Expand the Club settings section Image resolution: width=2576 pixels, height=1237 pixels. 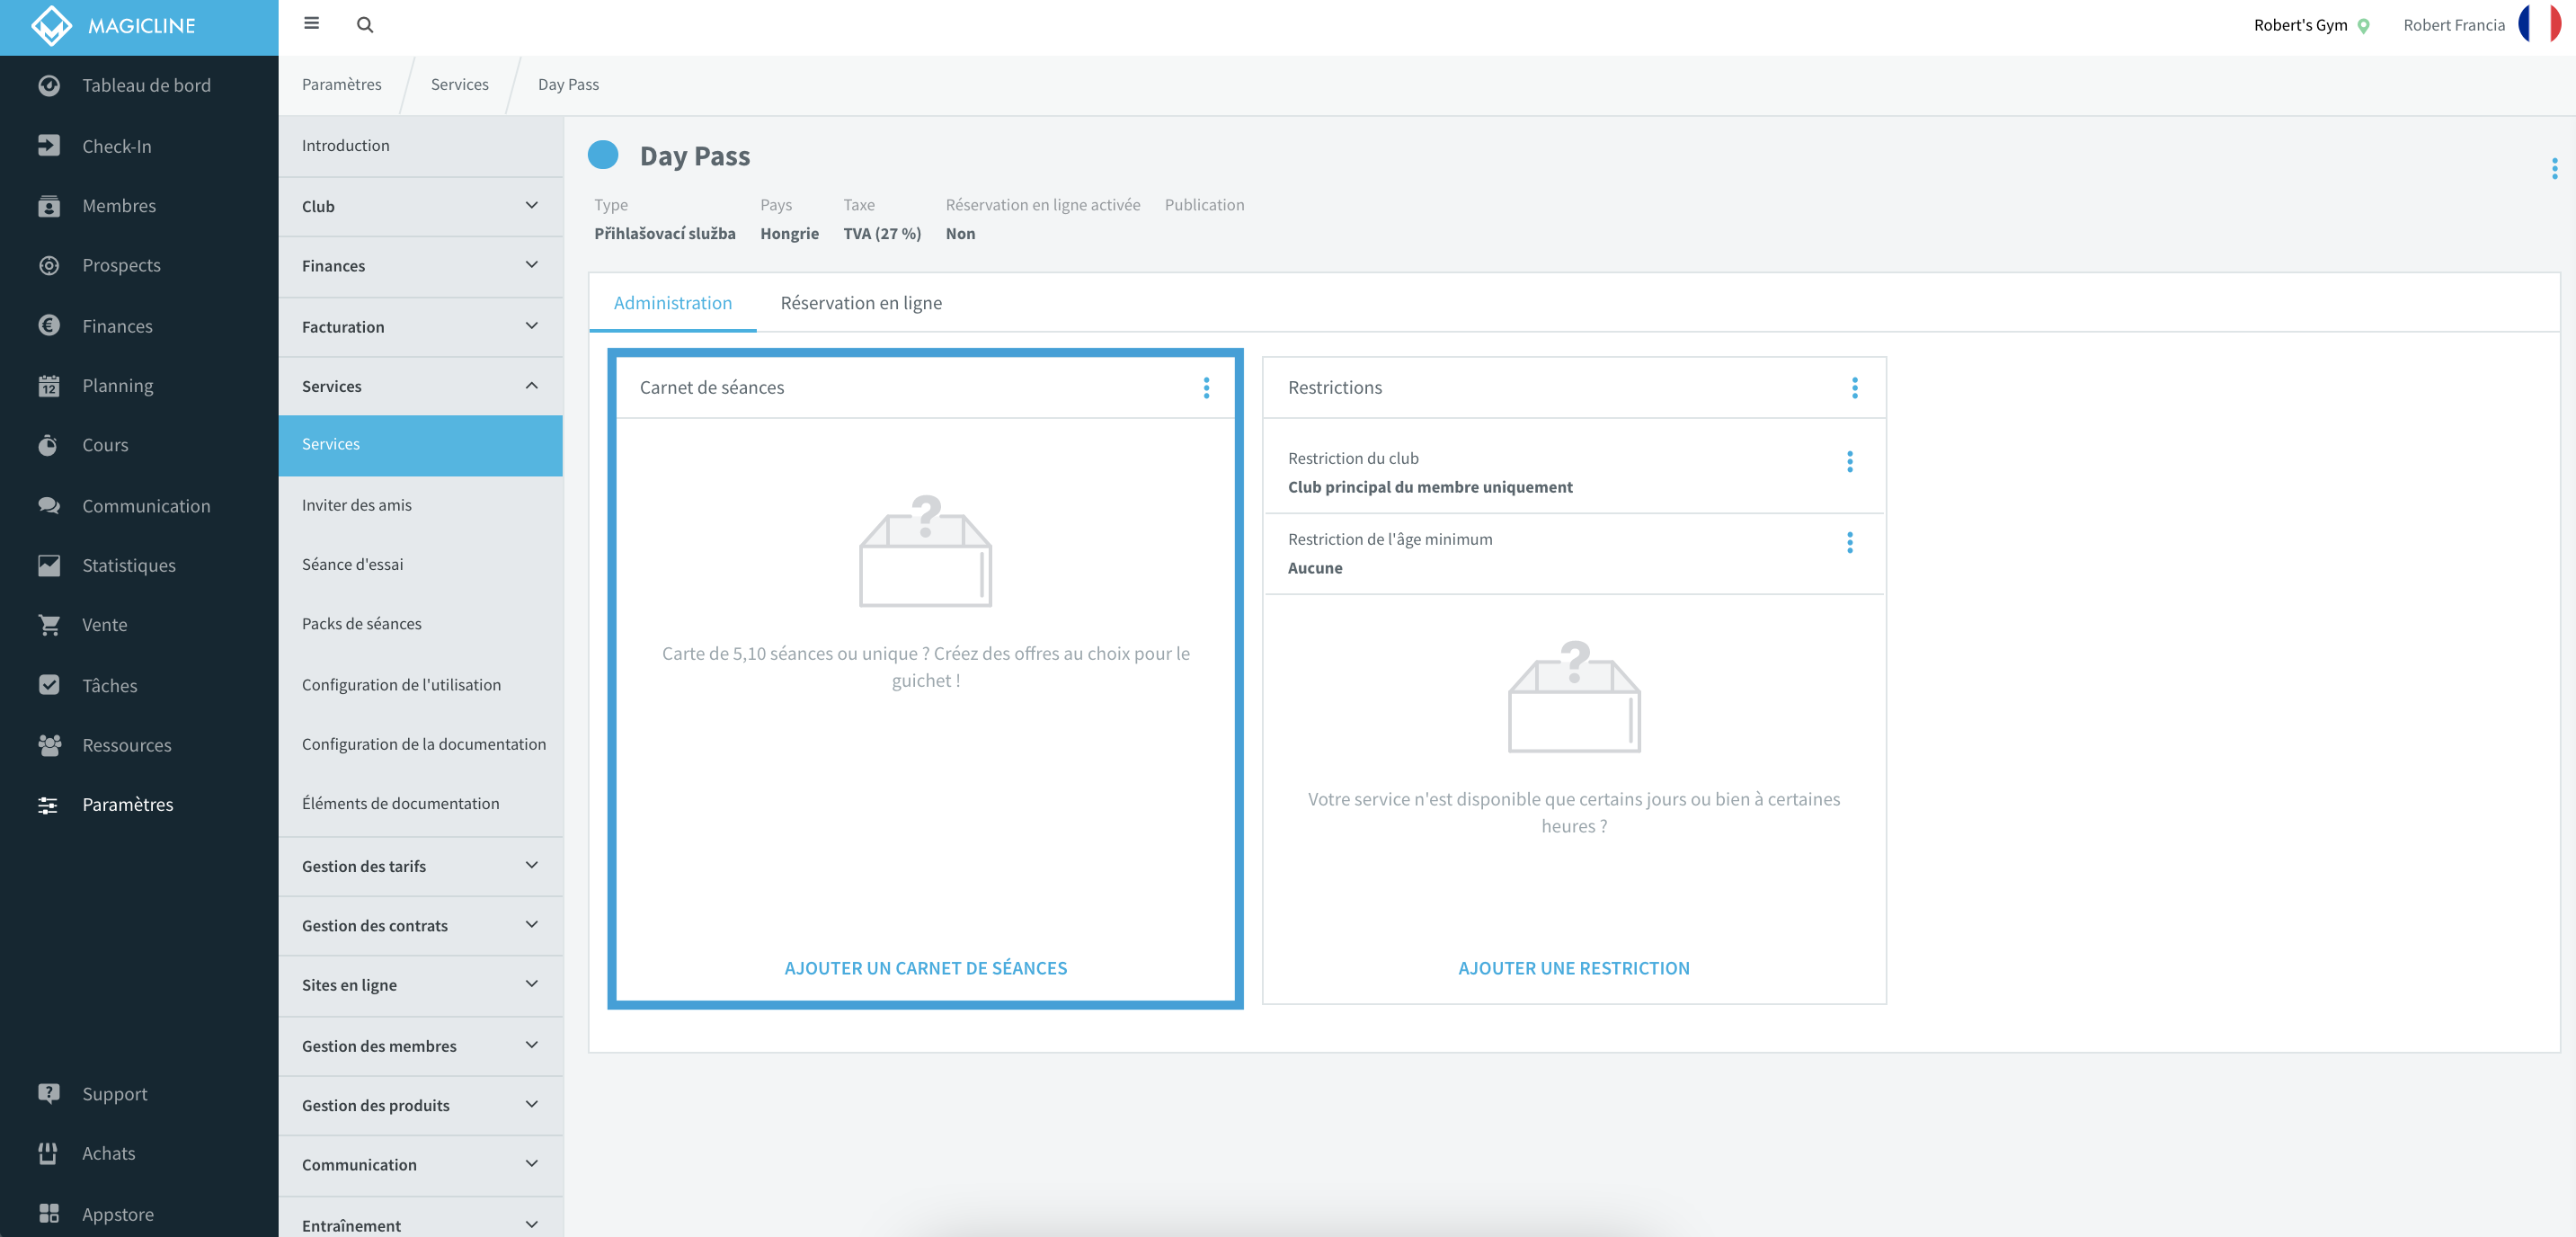coord(421,206)
